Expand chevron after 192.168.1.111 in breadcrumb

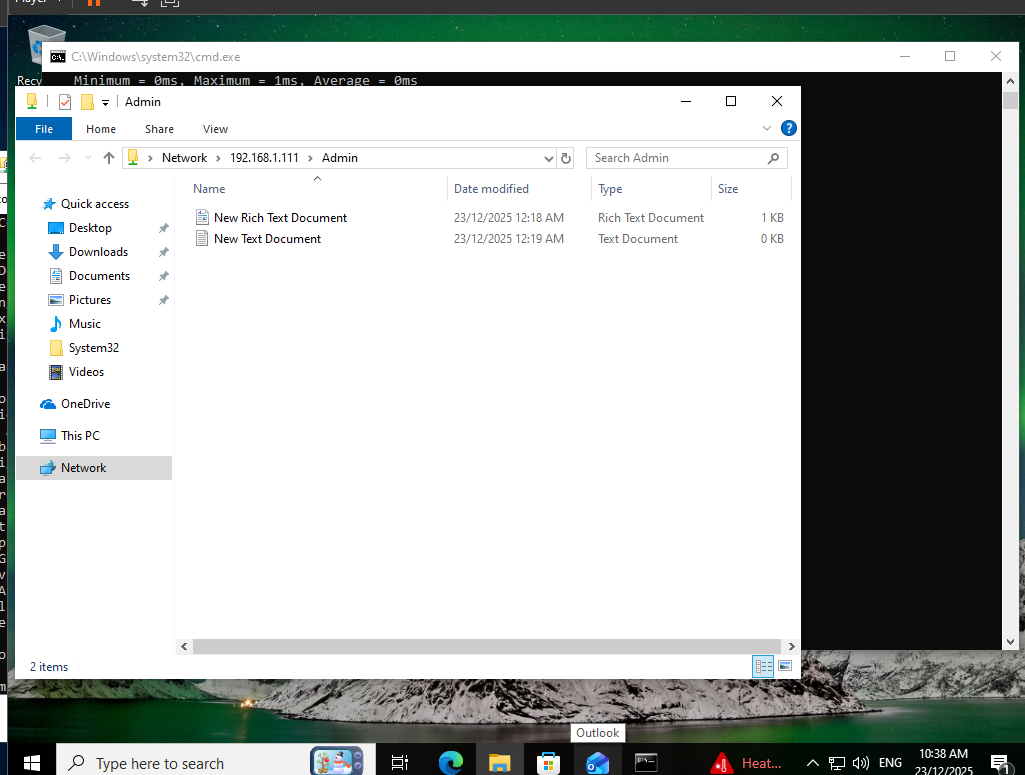click(311, 158)
